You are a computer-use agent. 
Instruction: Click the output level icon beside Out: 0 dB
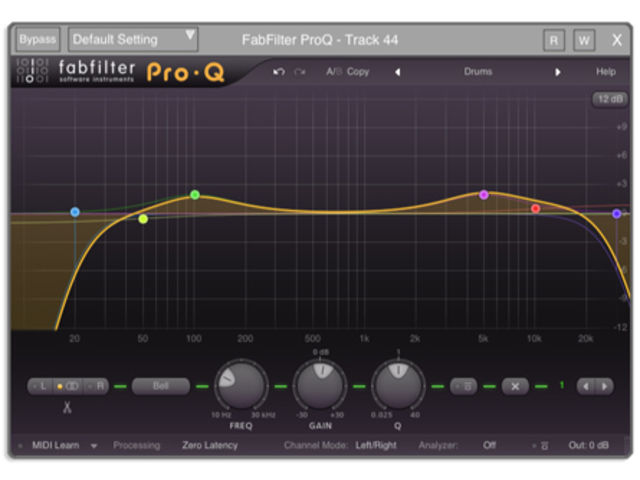coord(542,445)
